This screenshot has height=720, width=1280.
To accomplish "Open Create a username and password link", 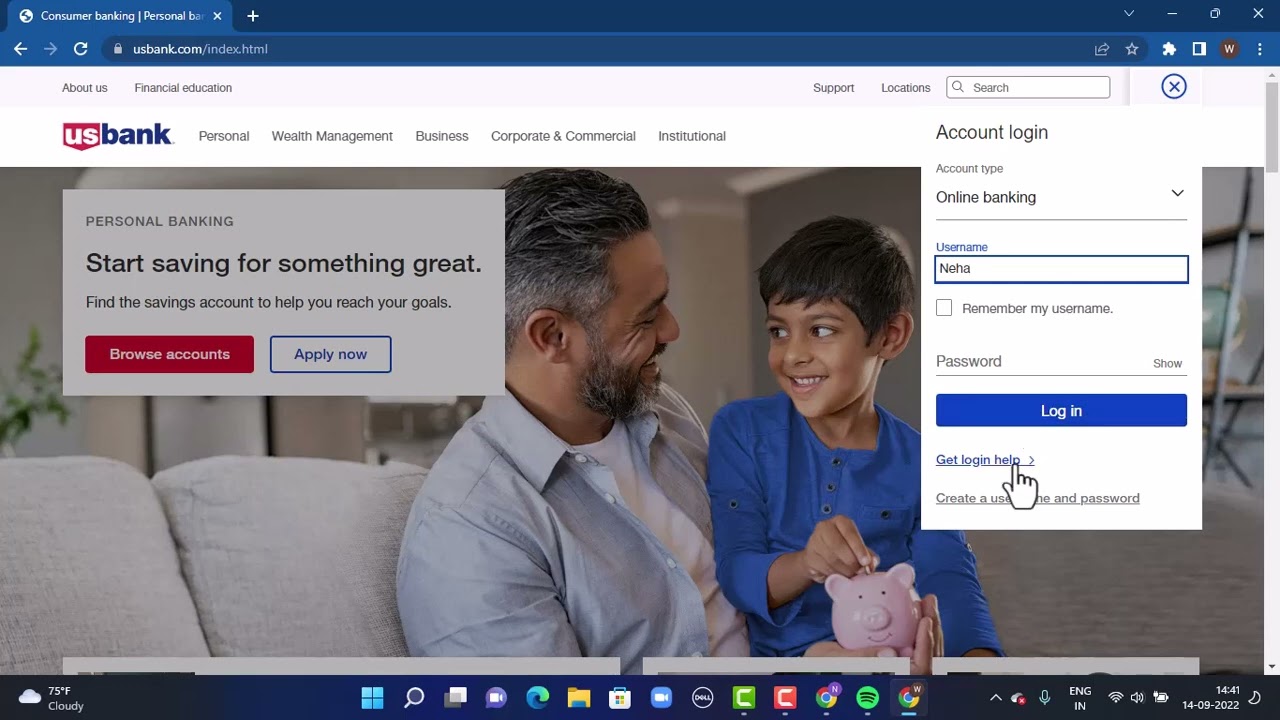I will [x=1037, y=498].
